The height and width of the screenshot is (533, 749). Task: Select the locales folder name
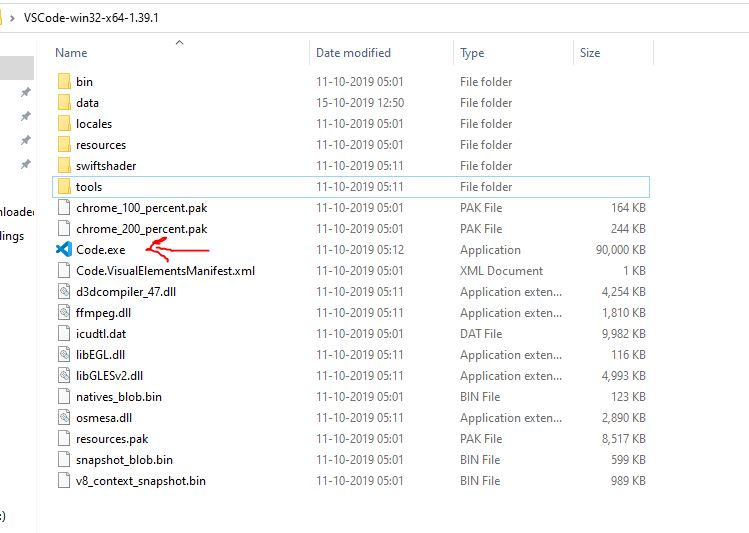(94, 124)
